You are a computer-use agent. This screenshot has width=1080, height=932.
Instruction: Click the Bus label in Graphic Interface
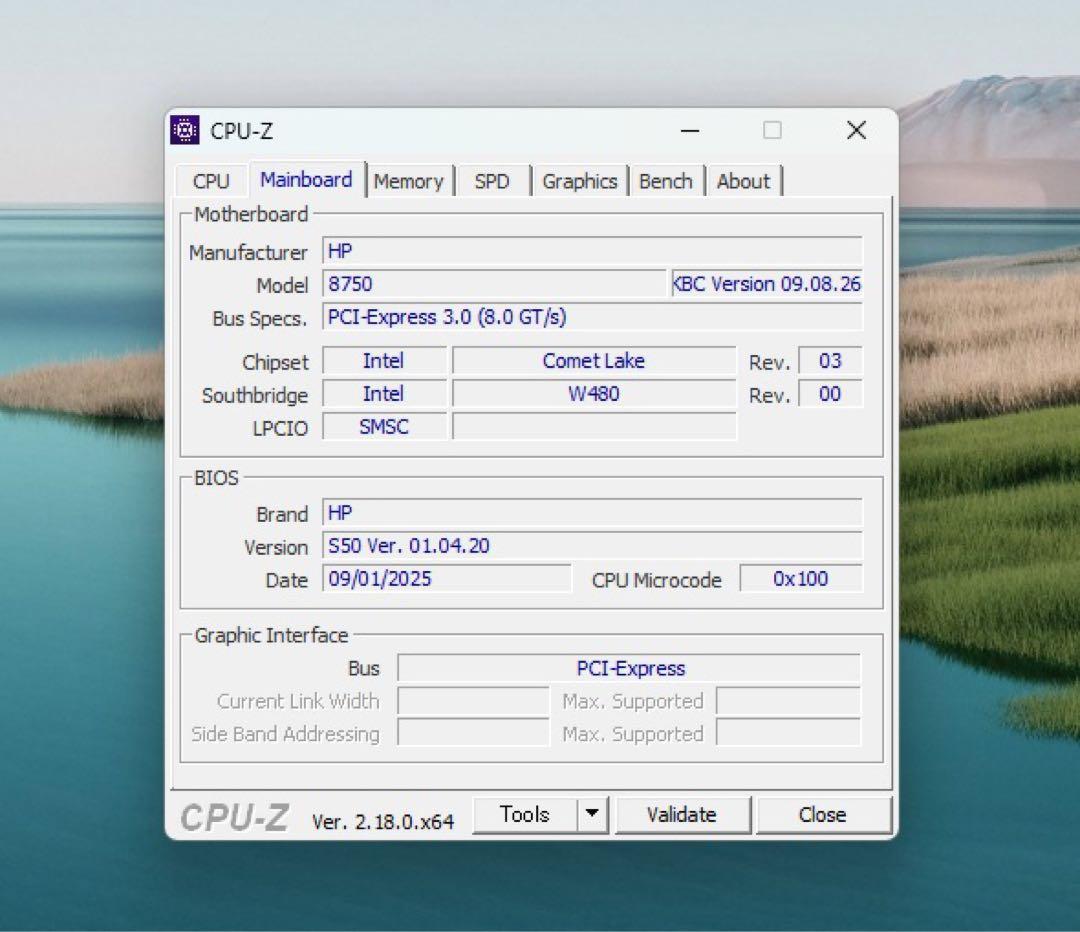click(x=364, y=669)
